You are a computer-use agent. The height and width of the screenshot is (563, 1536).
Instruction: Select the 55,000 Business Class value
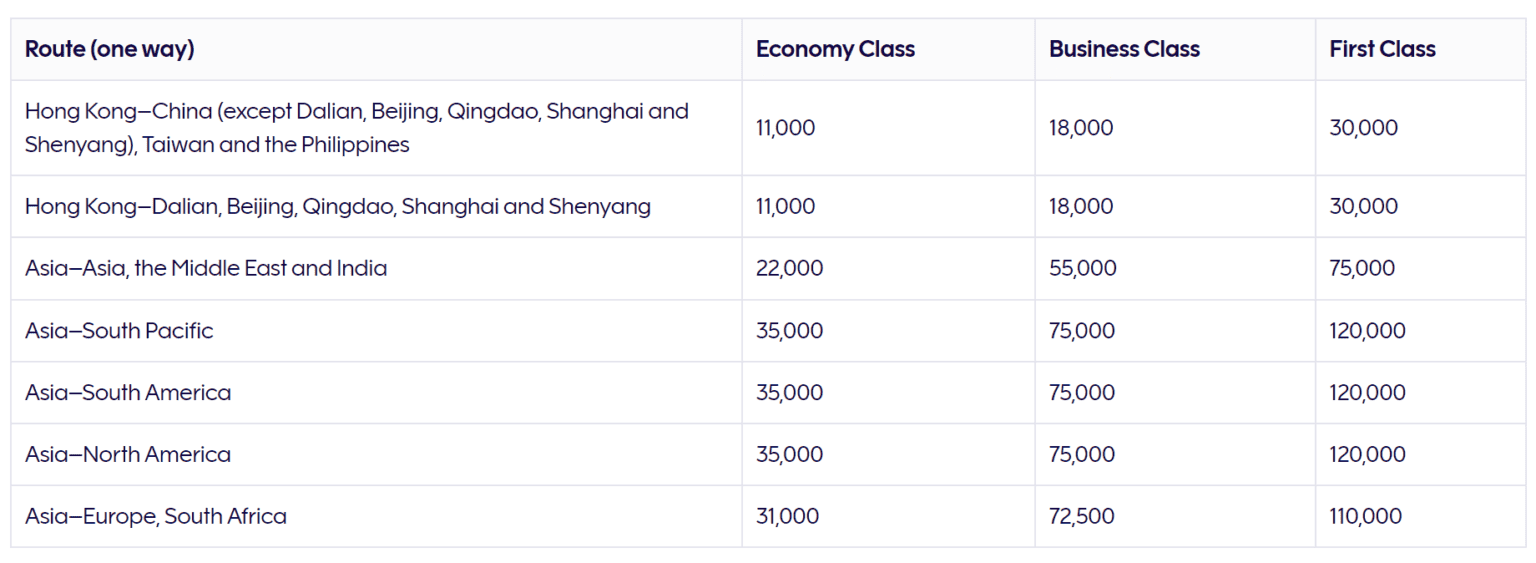click(x=1083, y=268)
